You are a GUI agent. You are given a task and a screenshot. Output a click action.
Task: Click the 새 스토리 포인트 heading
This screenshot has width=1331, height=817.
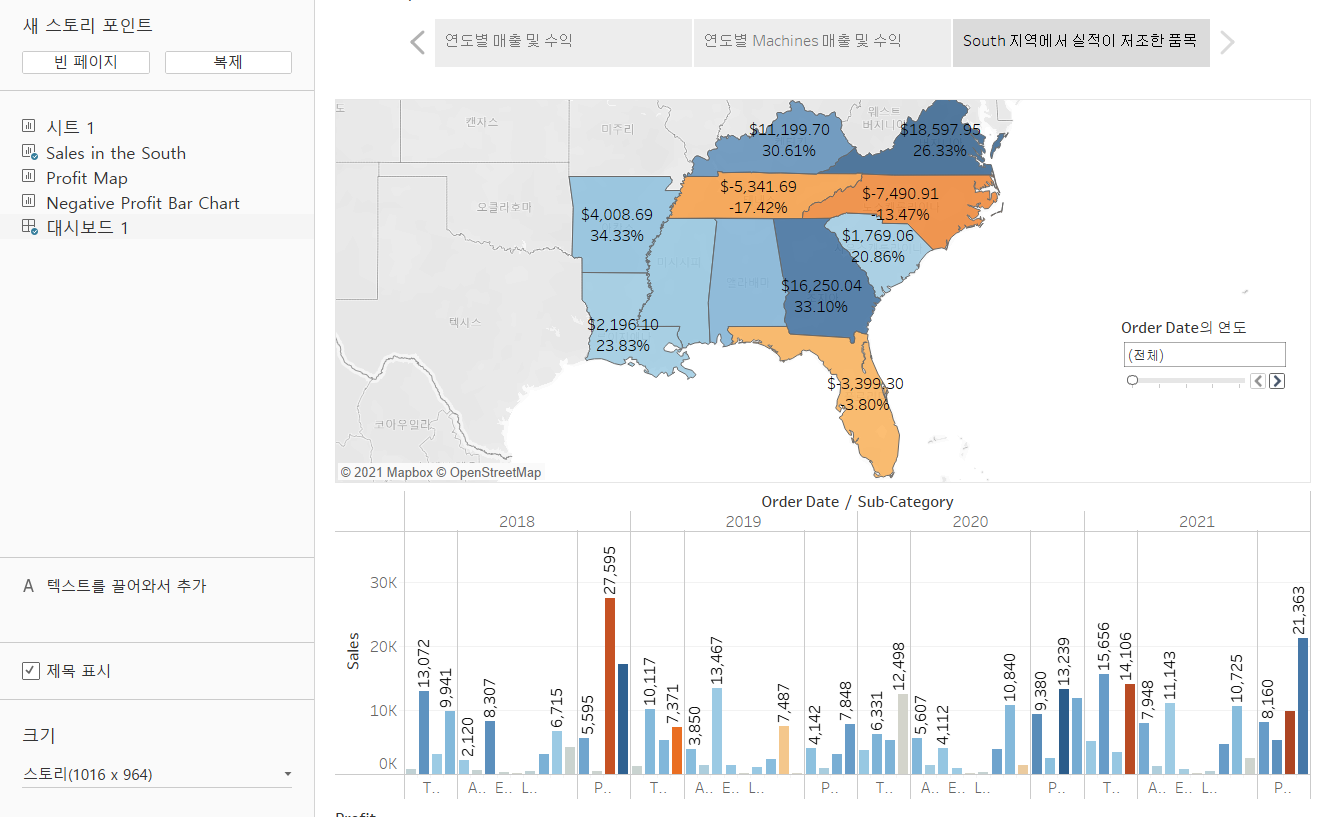[88, 25]
